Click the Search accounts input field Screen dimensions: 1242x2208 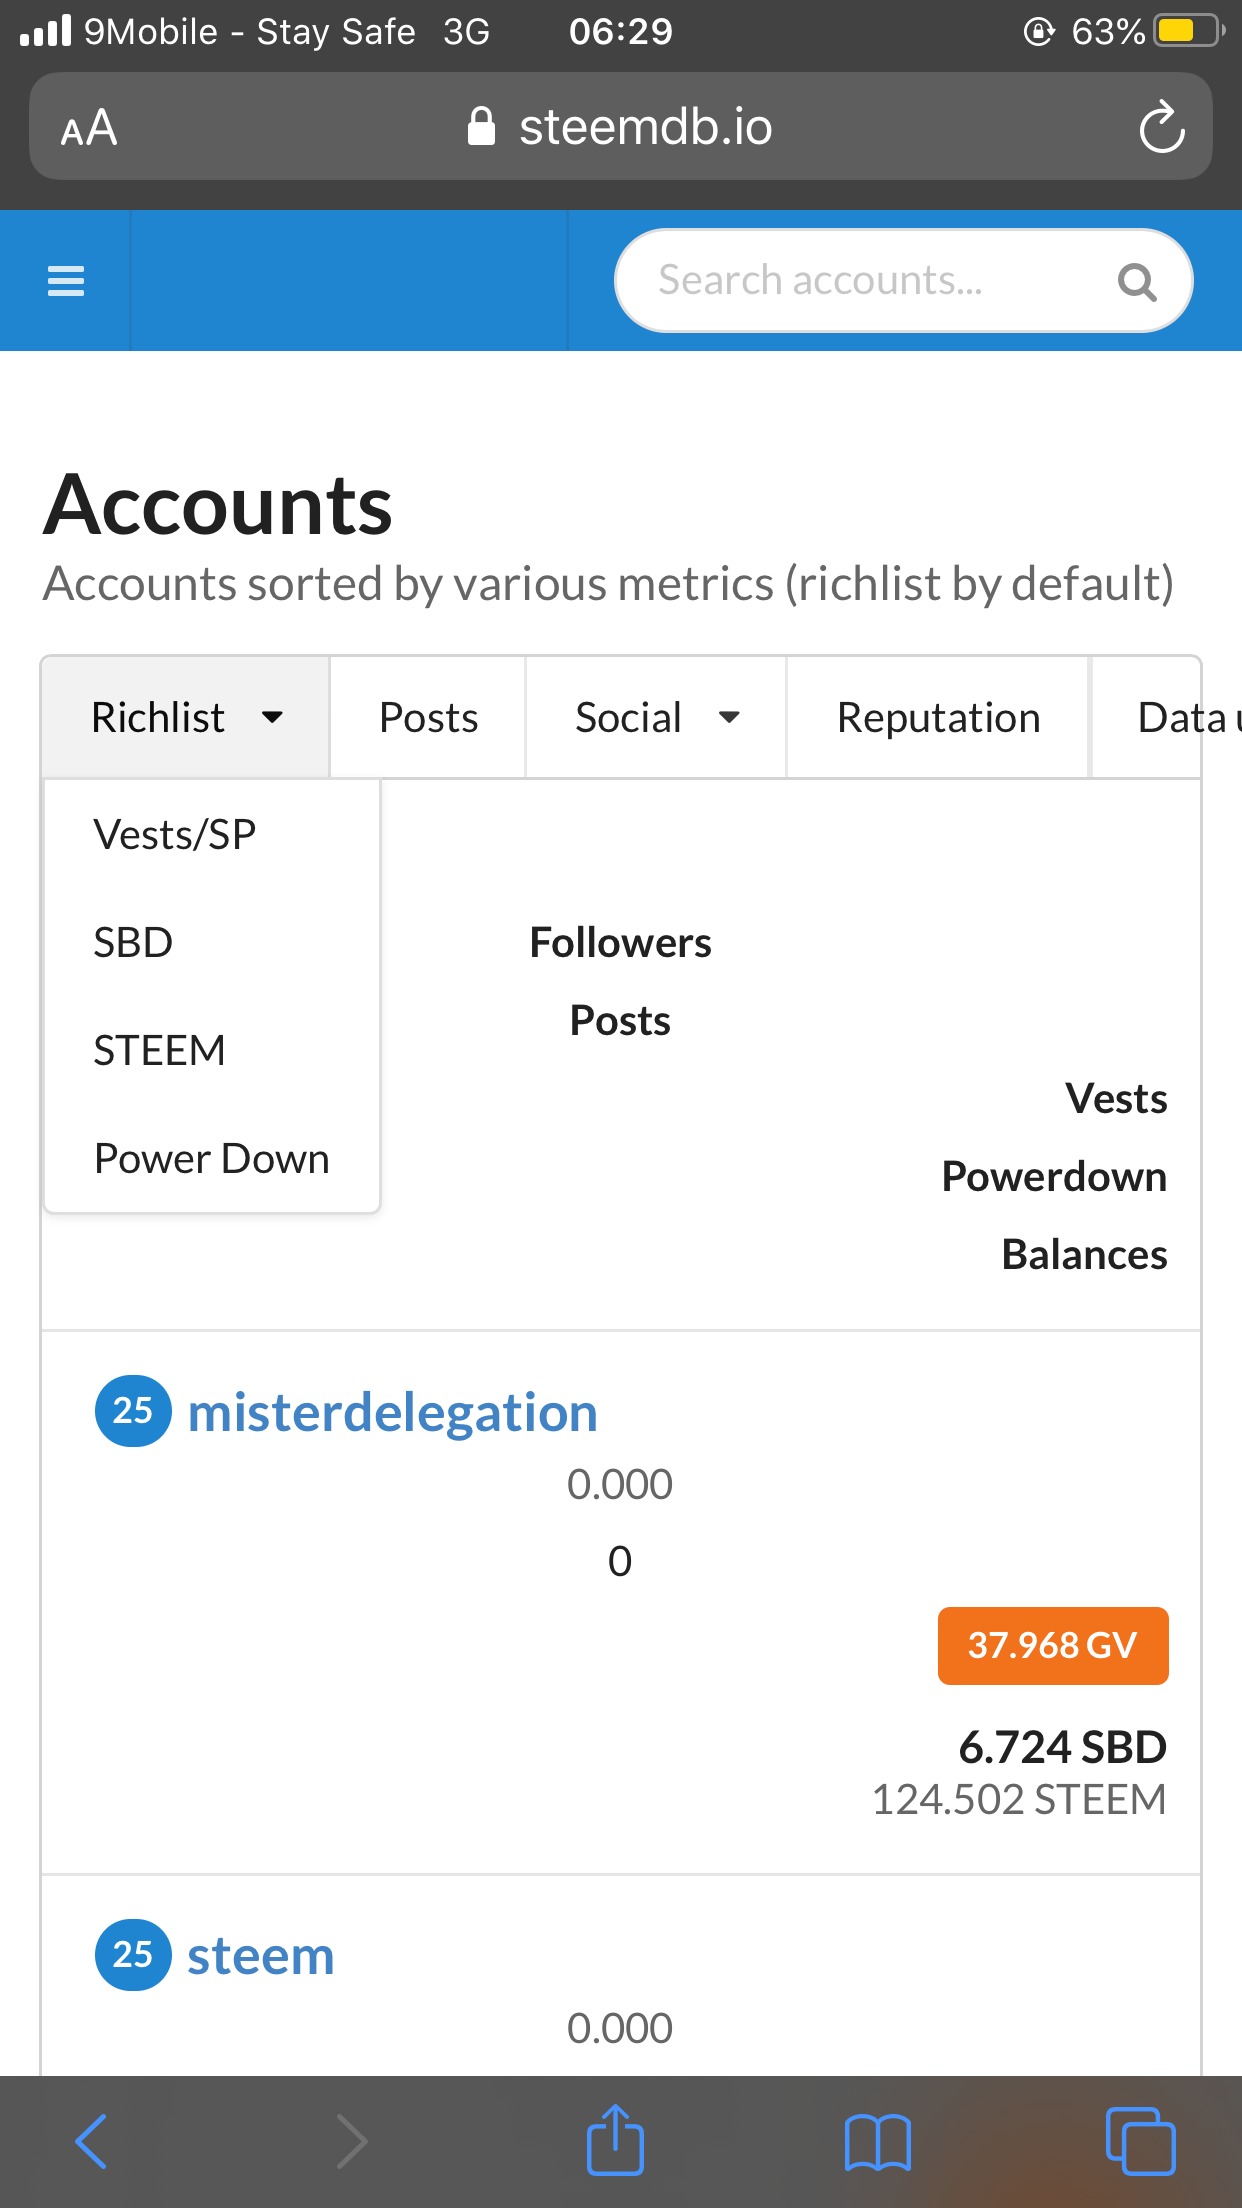click(x=904, y=281)
